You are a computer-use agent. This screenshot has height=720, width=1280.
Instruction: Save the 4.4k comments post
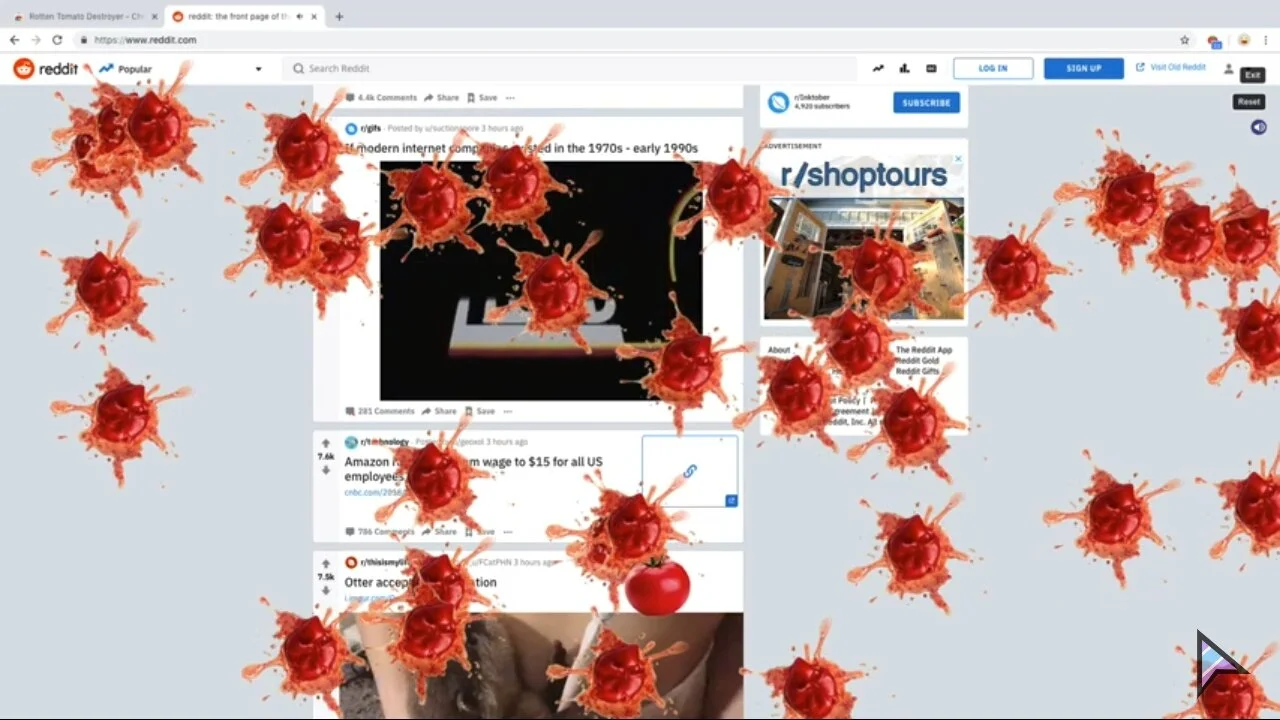click(482, 98)
